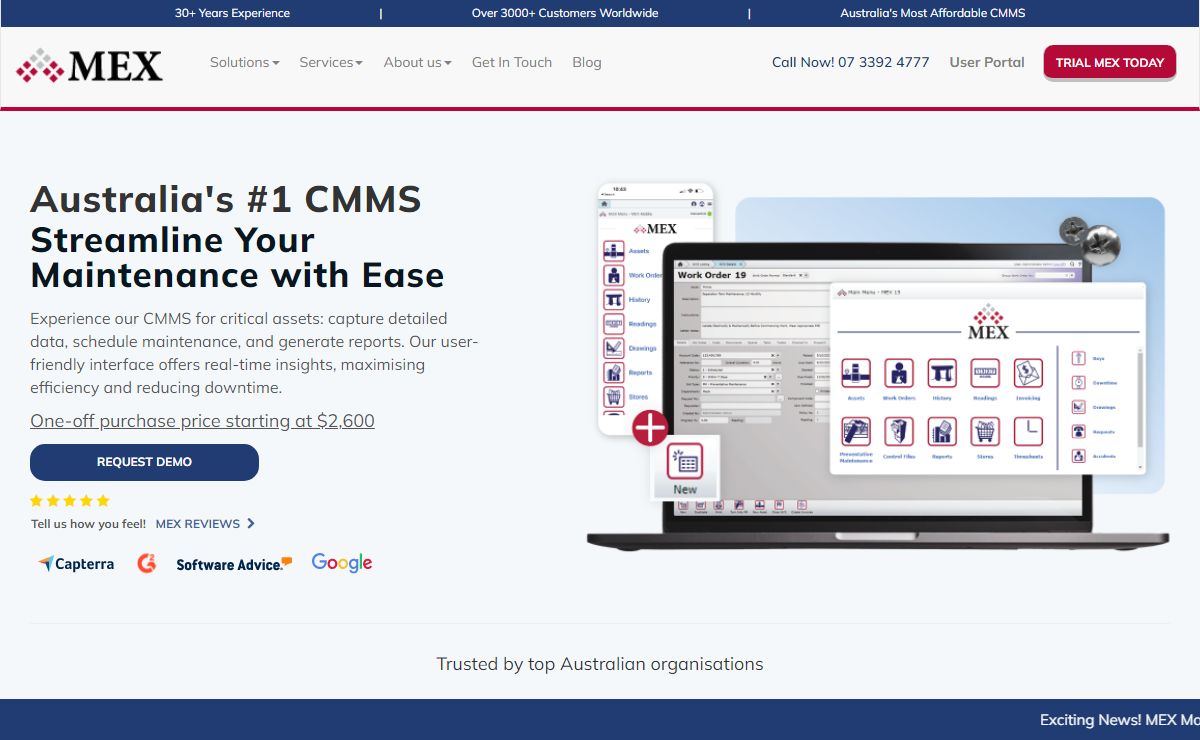This screenshot has width=1200, height=740.
Task: Open the Capterra review logo
Action: tap(76, 564)
